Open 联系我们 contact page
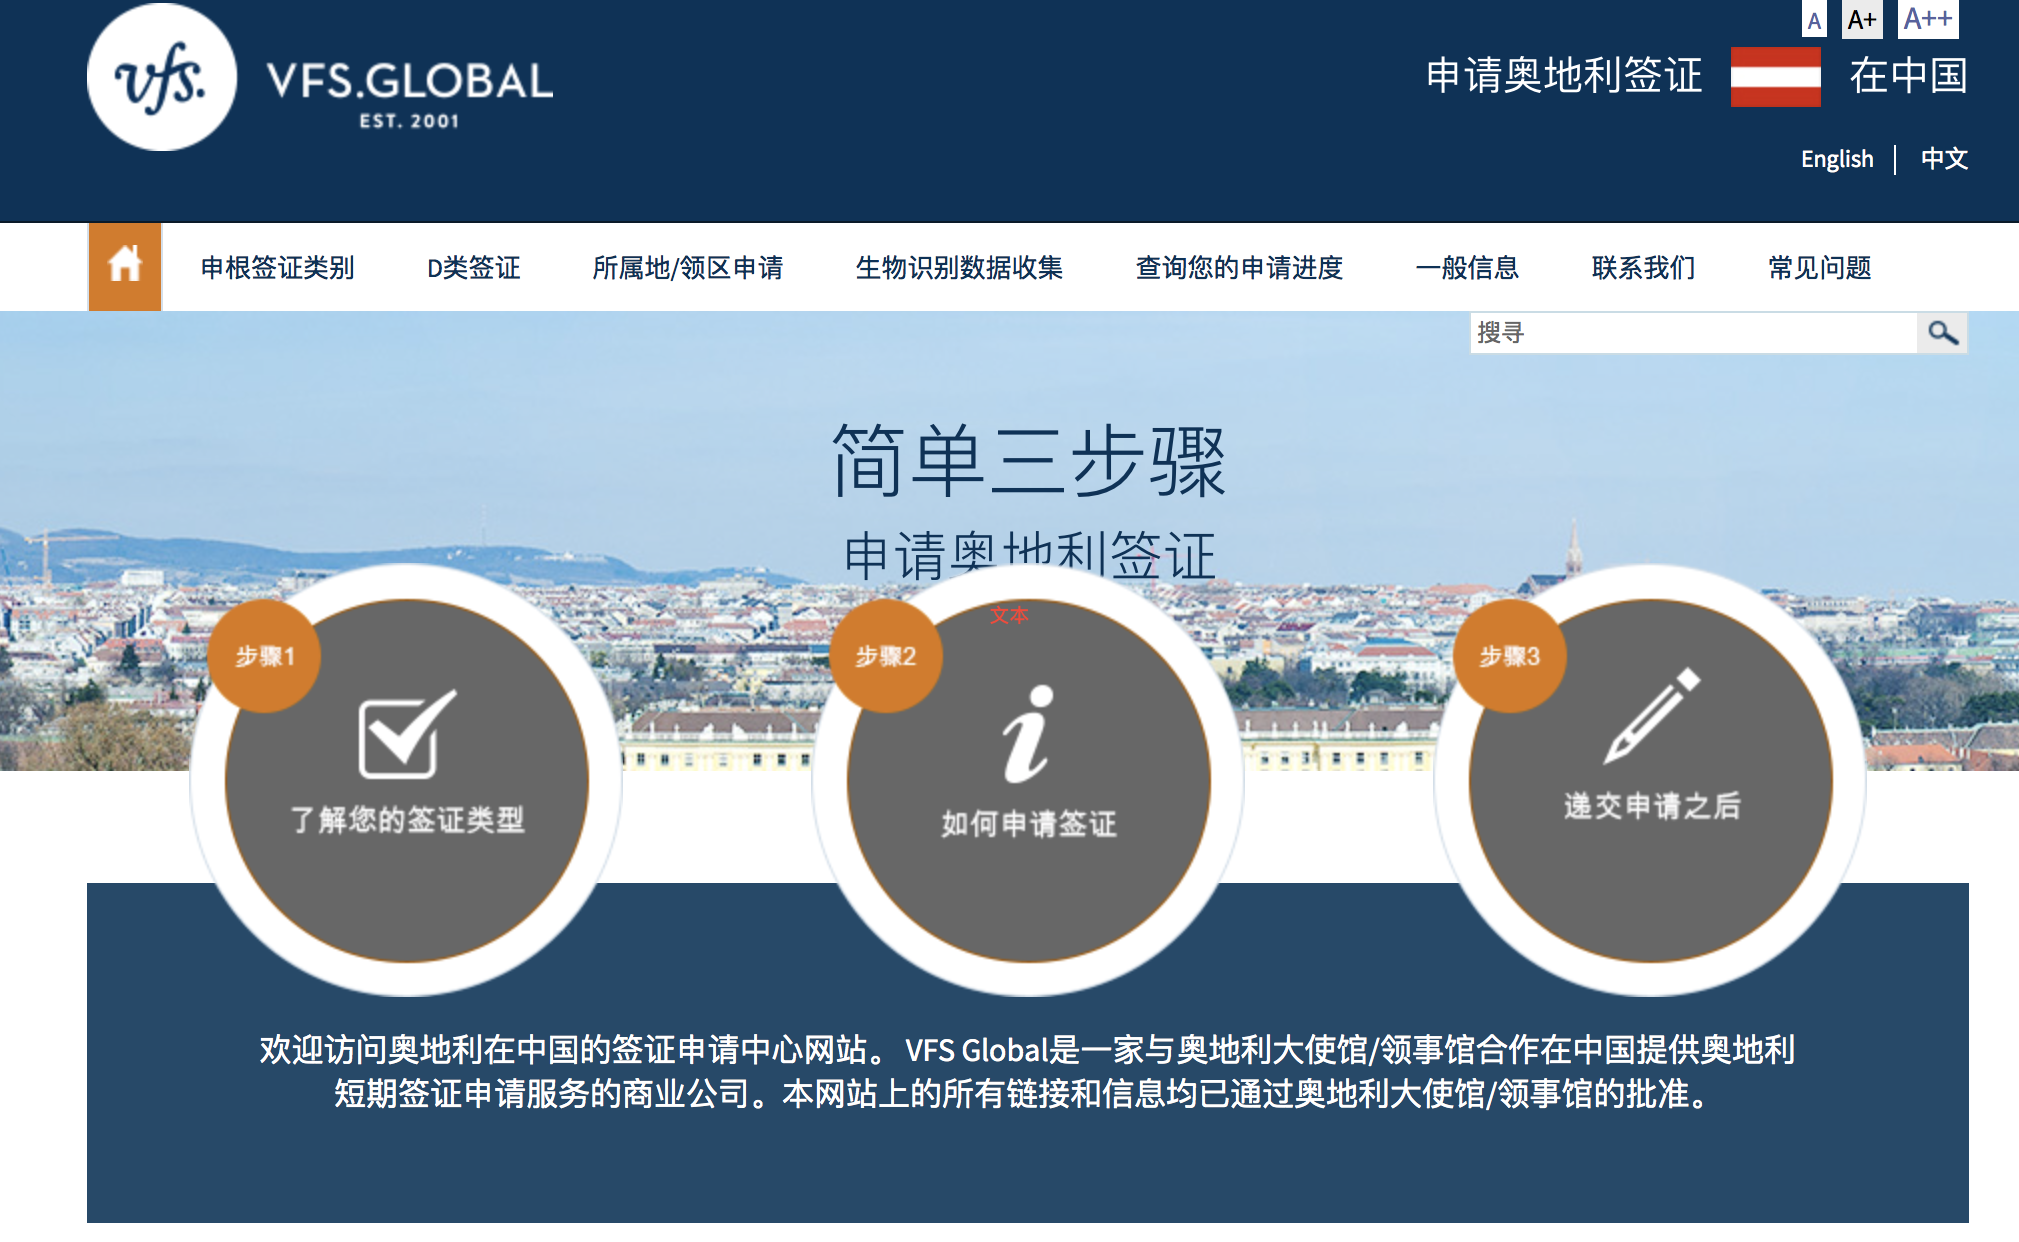The width and height of the screenshot is (2019, 1242). (1643, 268)
